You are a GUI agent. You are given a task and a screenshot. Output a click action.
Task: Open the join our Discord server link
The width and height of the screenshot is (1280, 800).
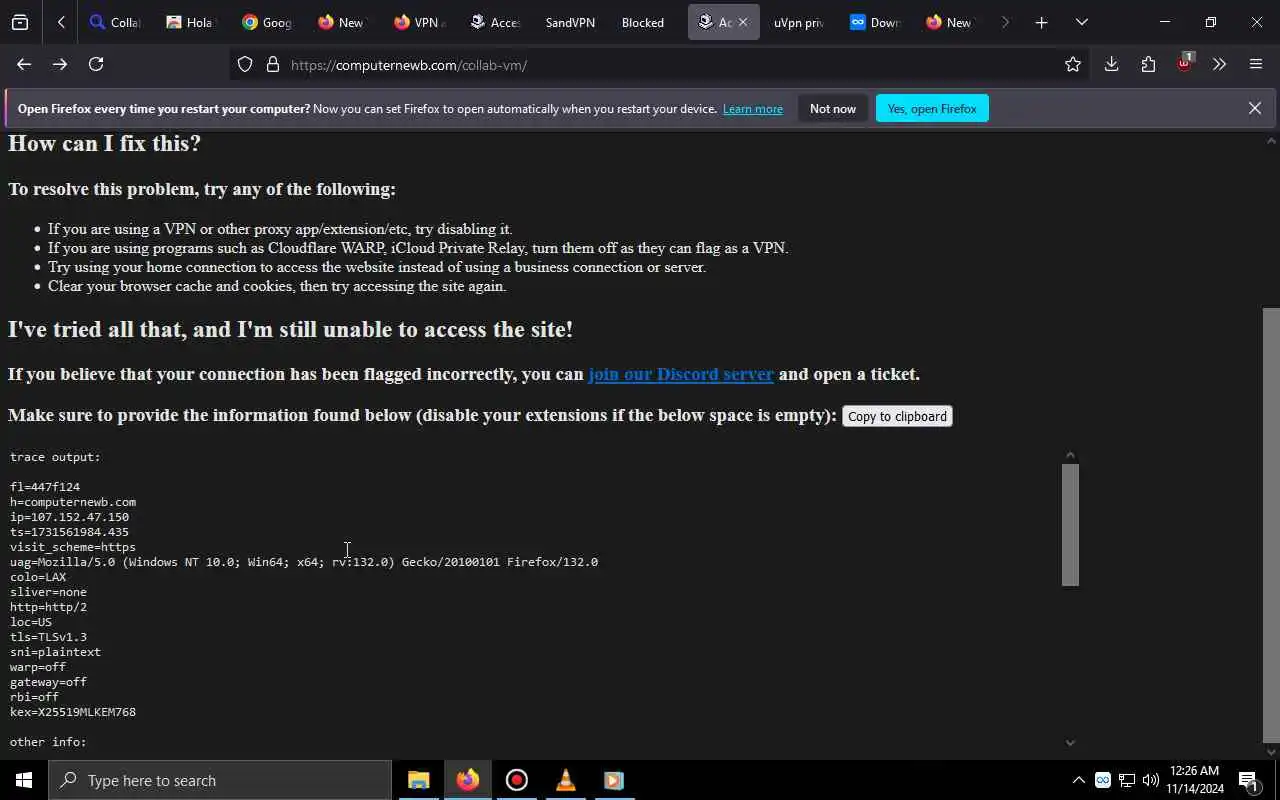681,374
